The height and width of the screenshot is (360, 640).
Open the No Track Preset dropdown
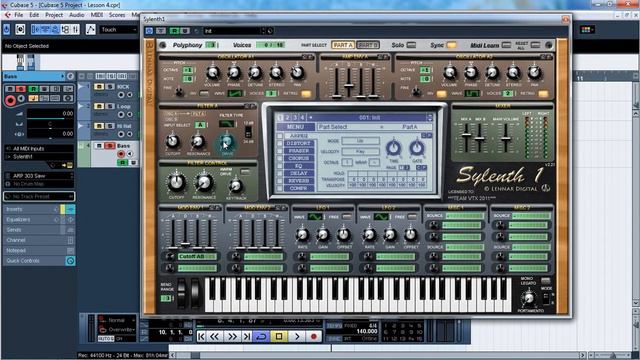point(39,196)
